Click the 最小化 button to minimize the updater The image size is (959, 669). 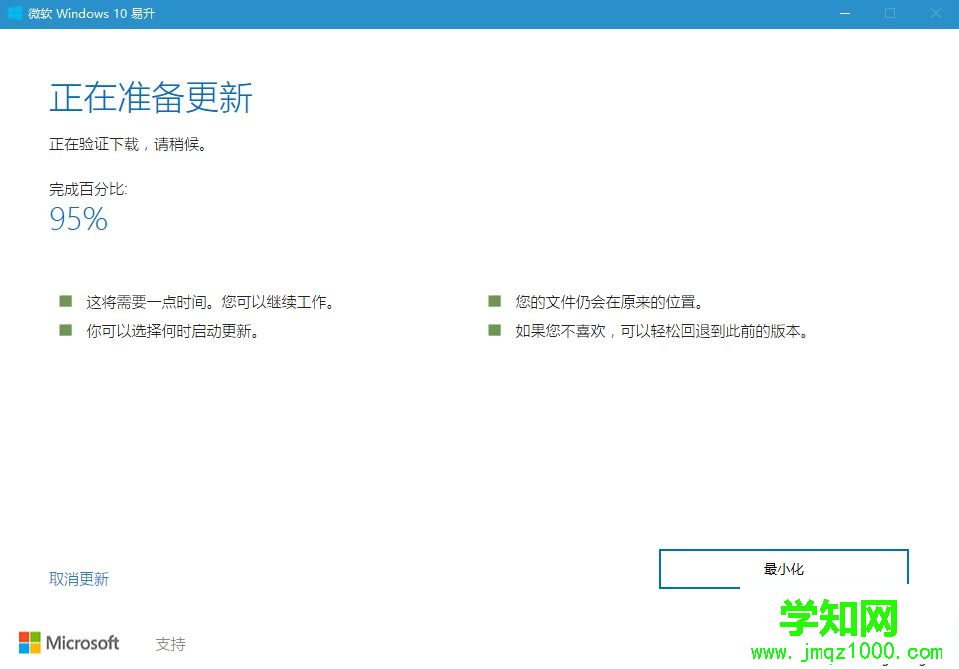[x=784, y=568]
